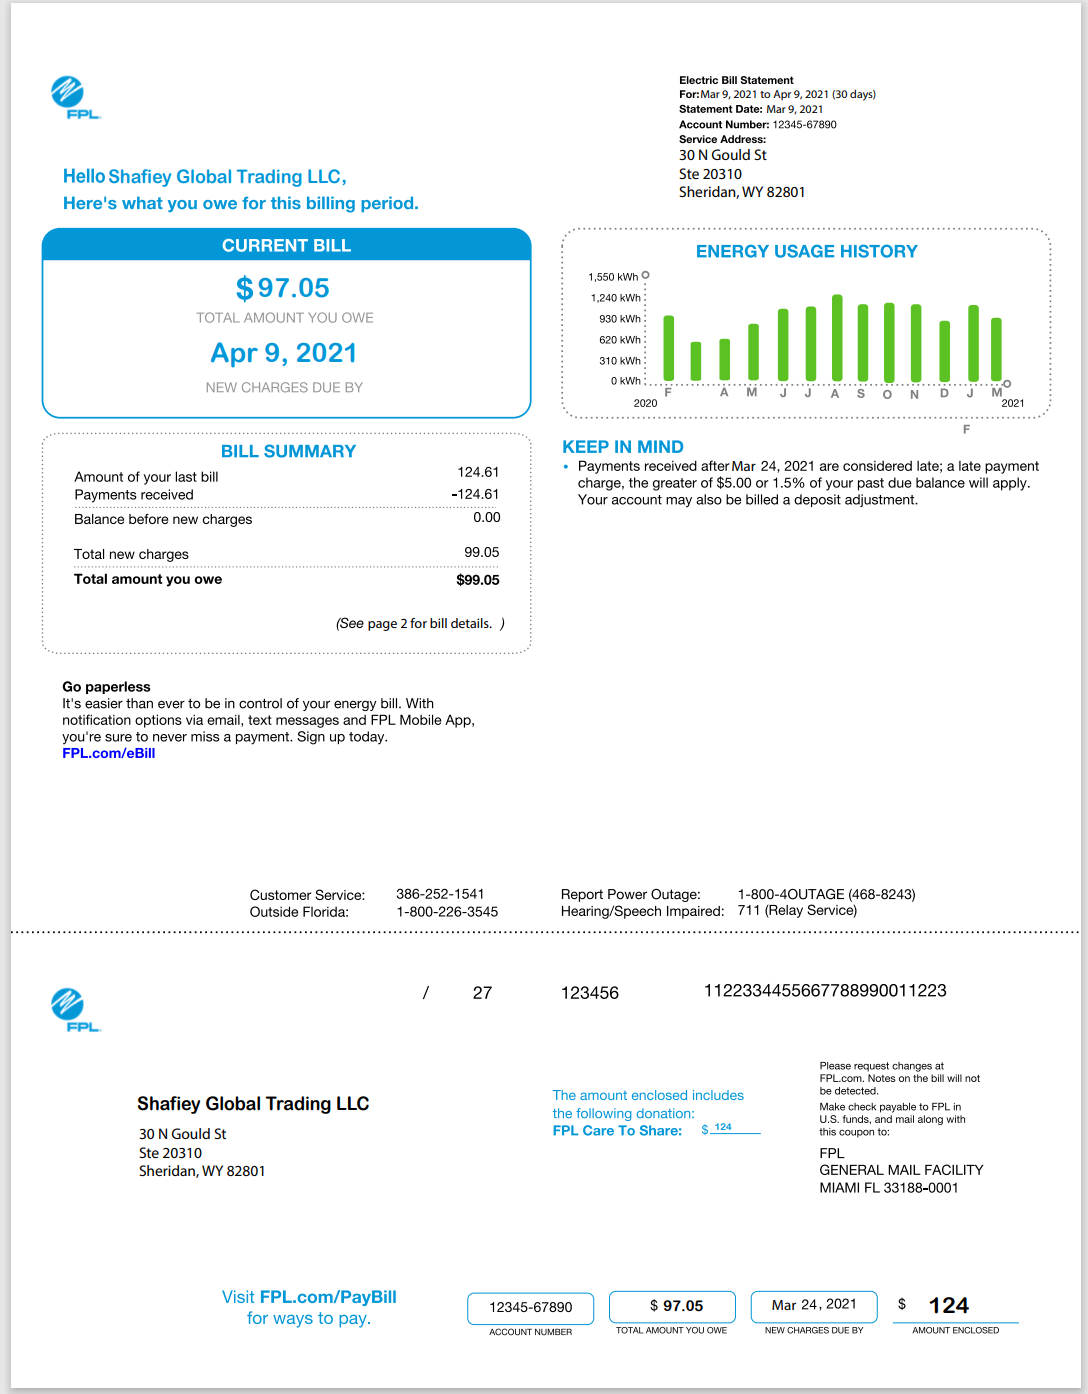Click the bold "$99.05" total in Bill Summary
The image size is (1088, 1394).
click(478, 580)
